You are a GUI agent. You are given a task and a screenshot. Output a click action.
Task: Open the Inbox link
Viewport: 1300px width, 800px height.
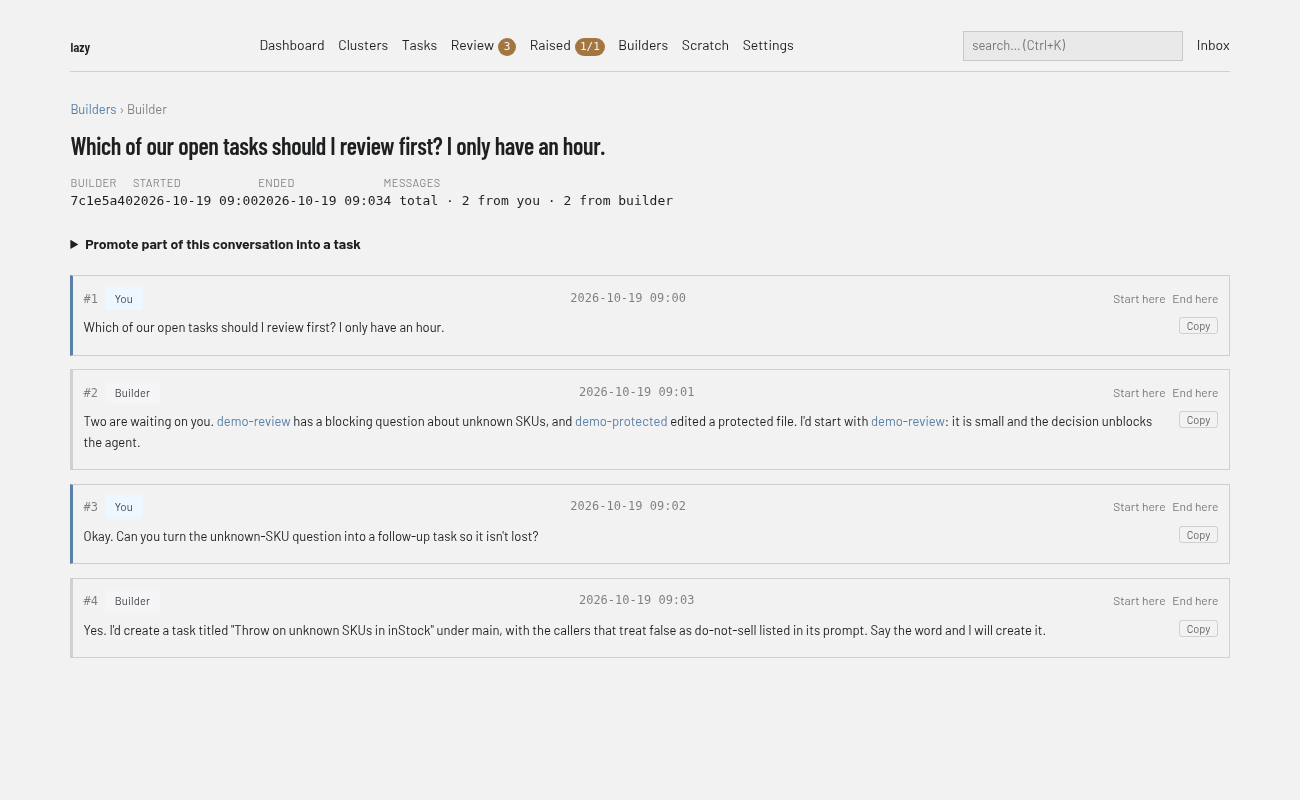tap(1213, 45)
